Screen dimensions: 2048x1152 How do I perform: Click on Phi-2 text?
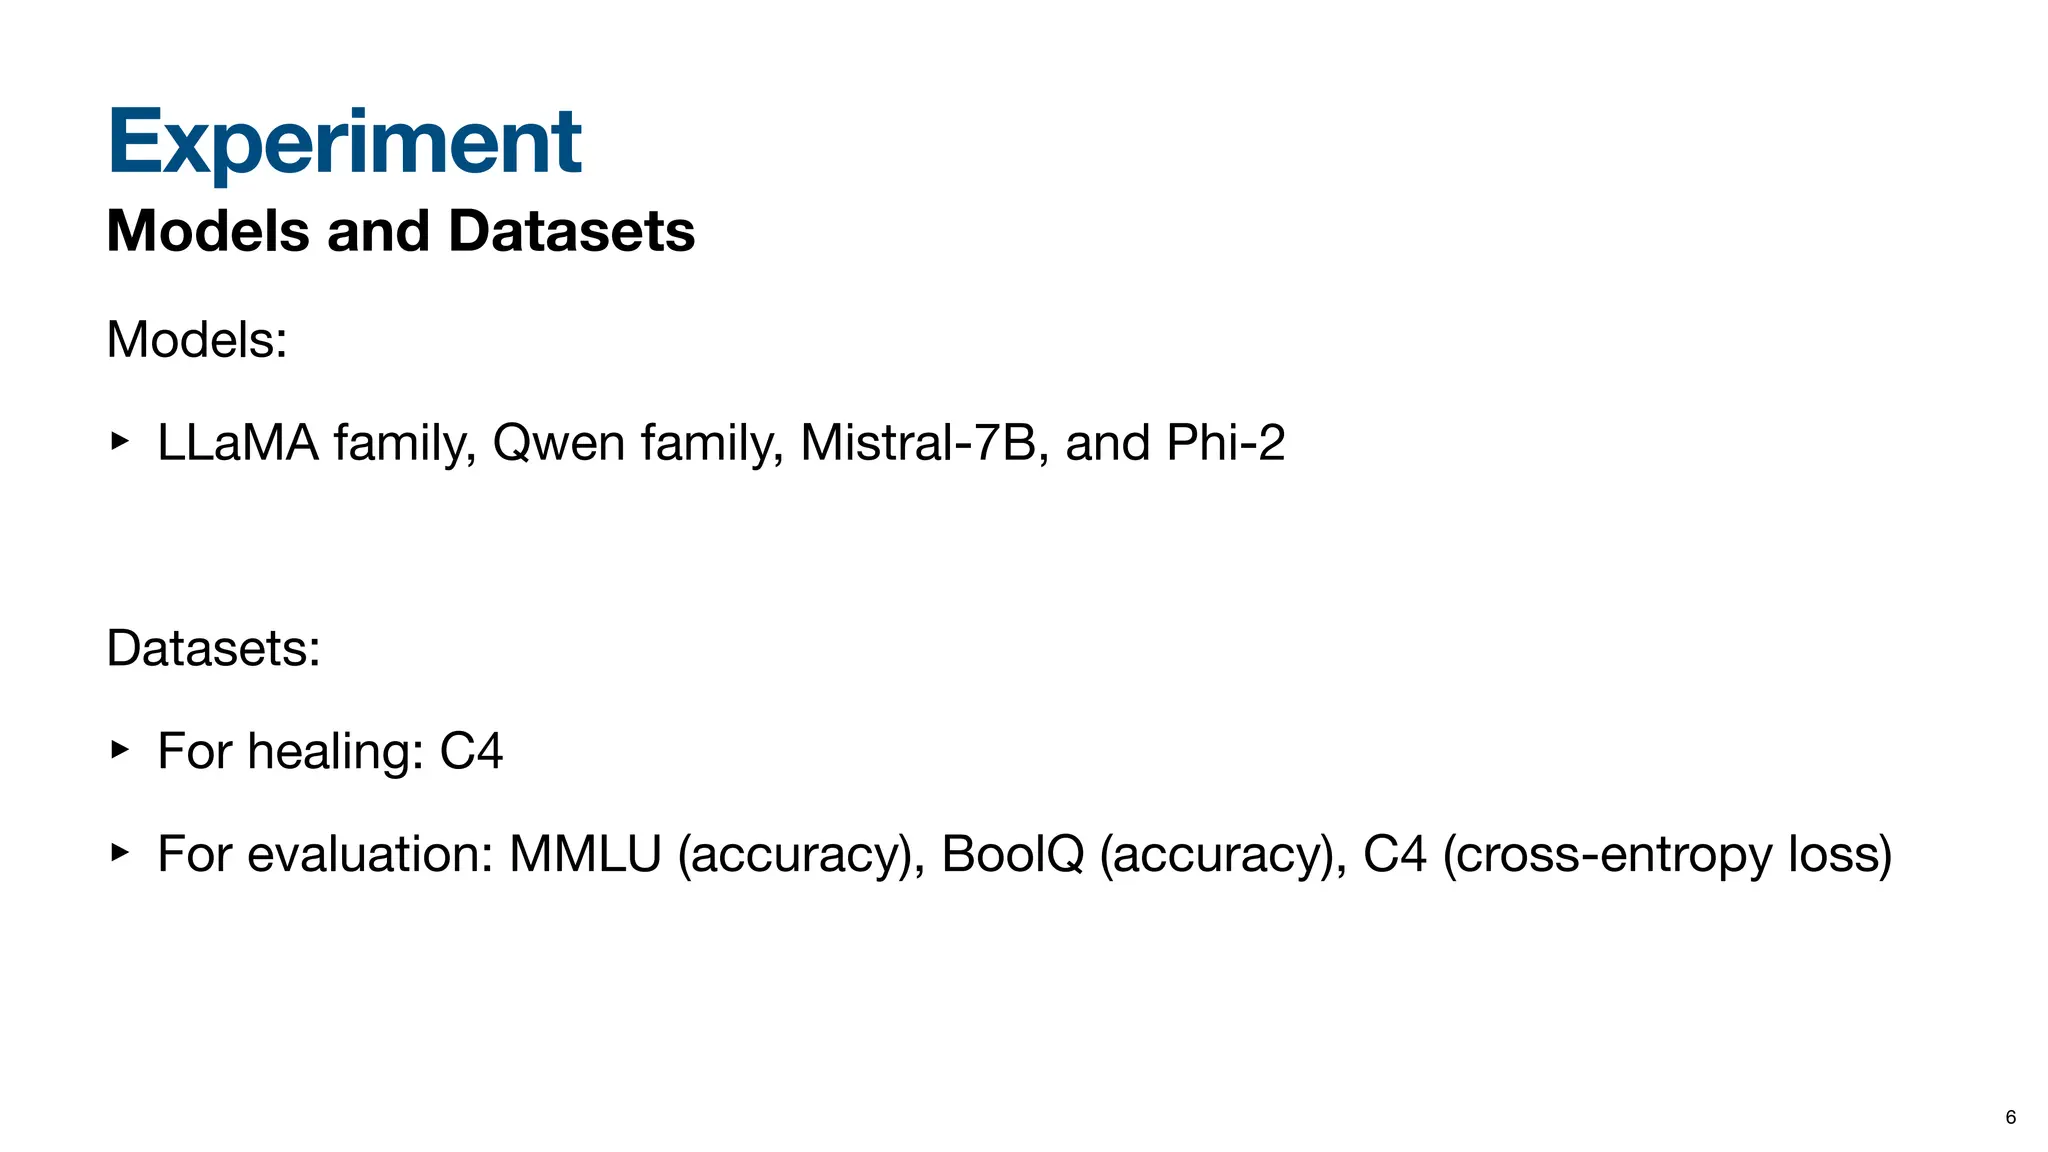(1225, 443)
